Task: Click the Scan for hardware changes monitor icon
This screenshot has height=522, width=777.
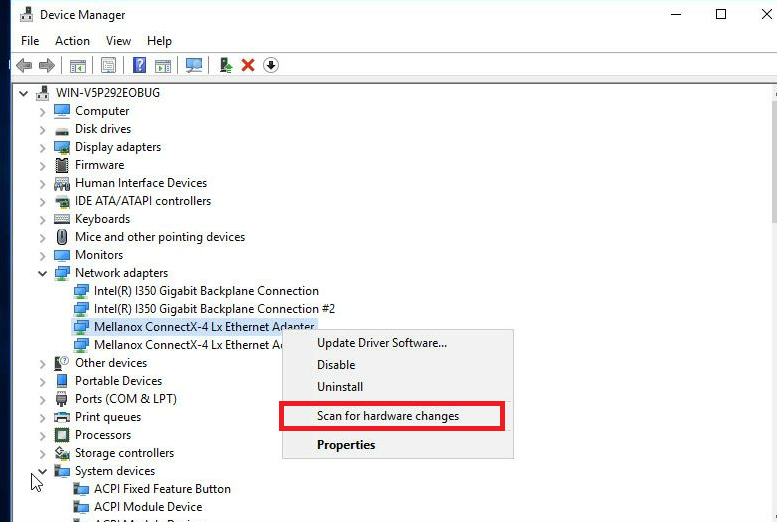Action: click(x=194, y=65)
